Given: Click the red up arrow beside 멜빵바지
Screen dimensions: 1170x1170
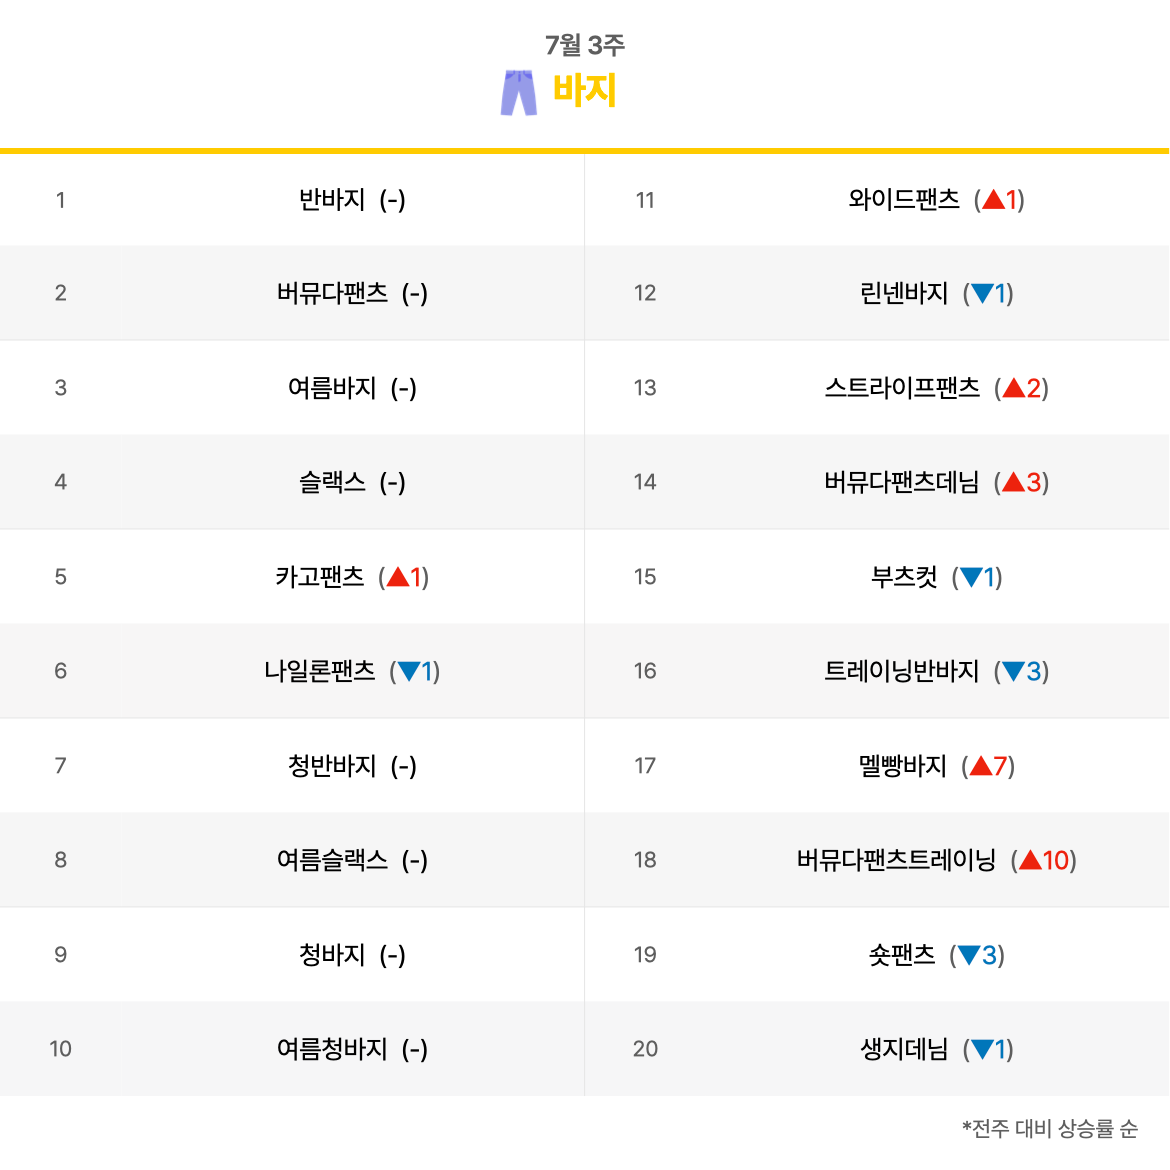Looking at the screenshot, I should [980, 766].
